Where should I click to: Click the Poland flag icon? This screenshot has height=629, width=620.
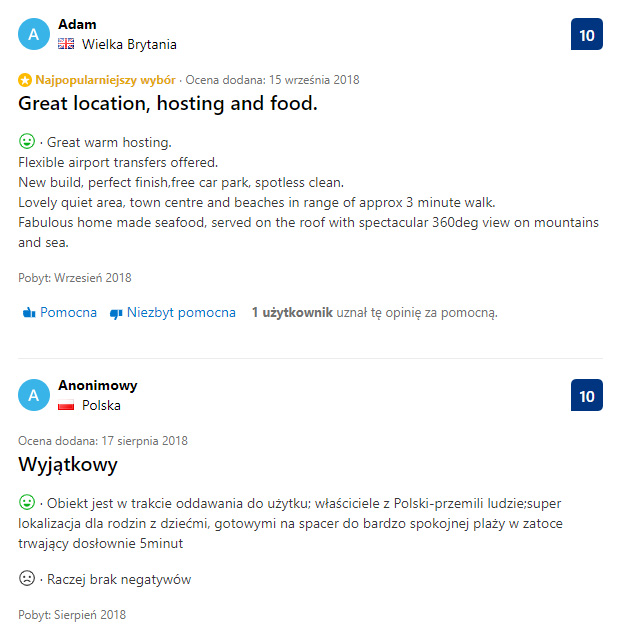click(67, 406)
